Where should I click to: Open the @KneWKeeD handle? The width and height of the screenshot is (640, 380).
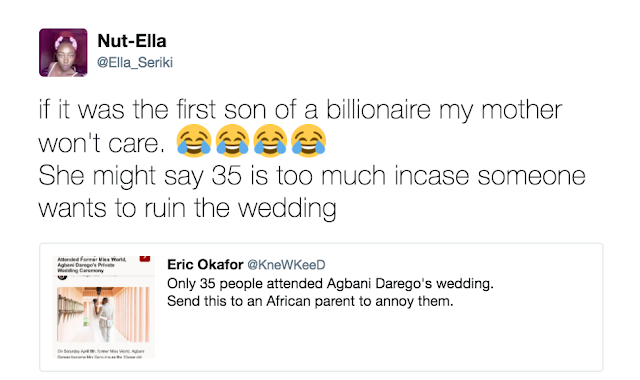coord(286,265)
